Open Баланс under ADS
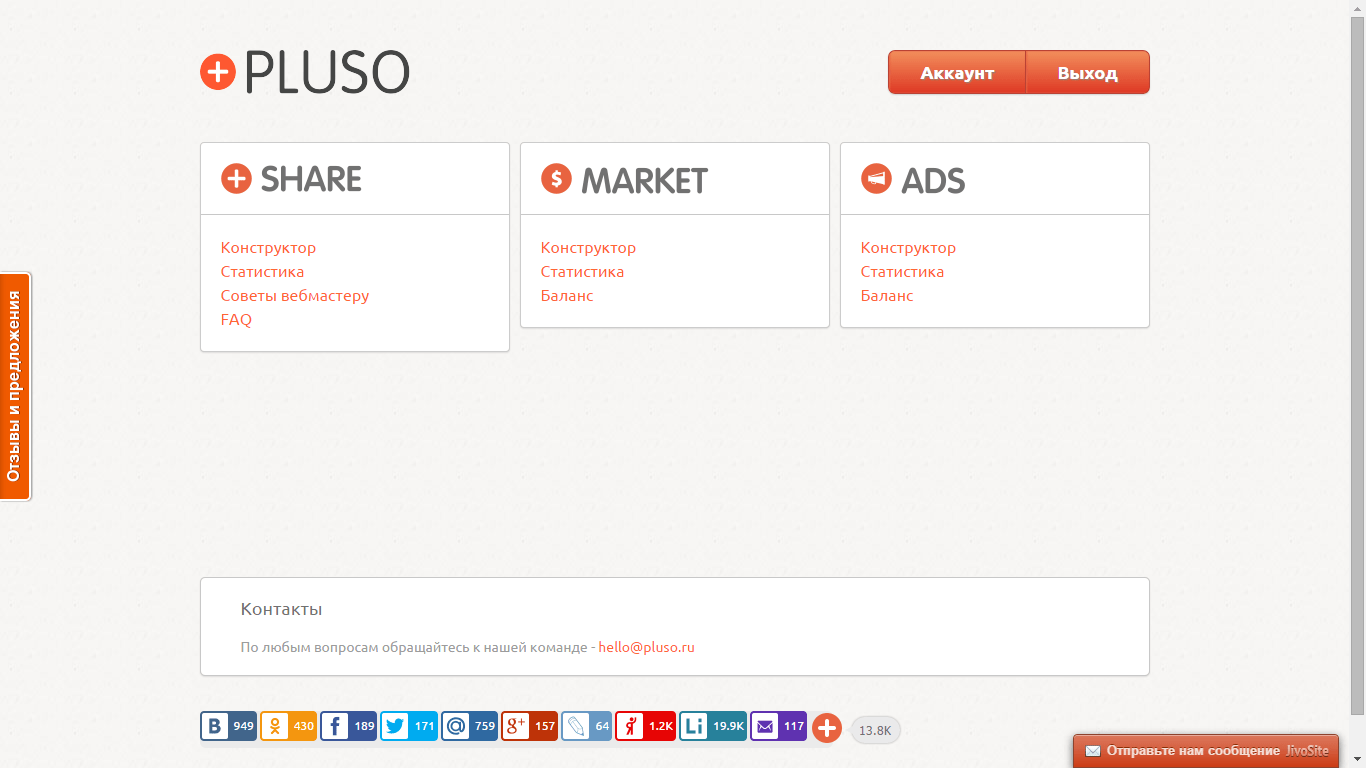Viewport: 1366px width, 768px height. [887, 296]
